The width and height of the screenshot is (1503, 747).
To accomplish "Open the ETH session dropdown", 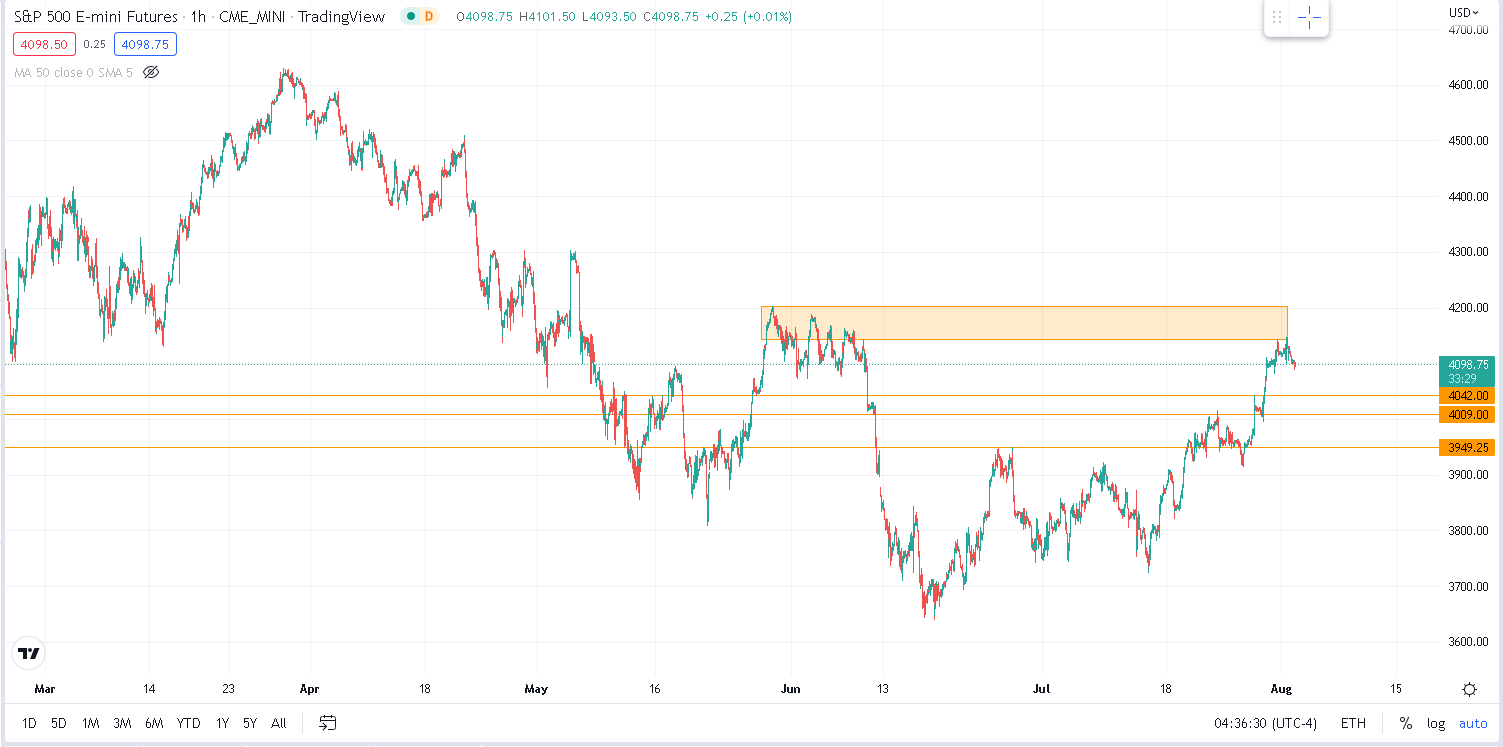I will [x=1353, y=723].
